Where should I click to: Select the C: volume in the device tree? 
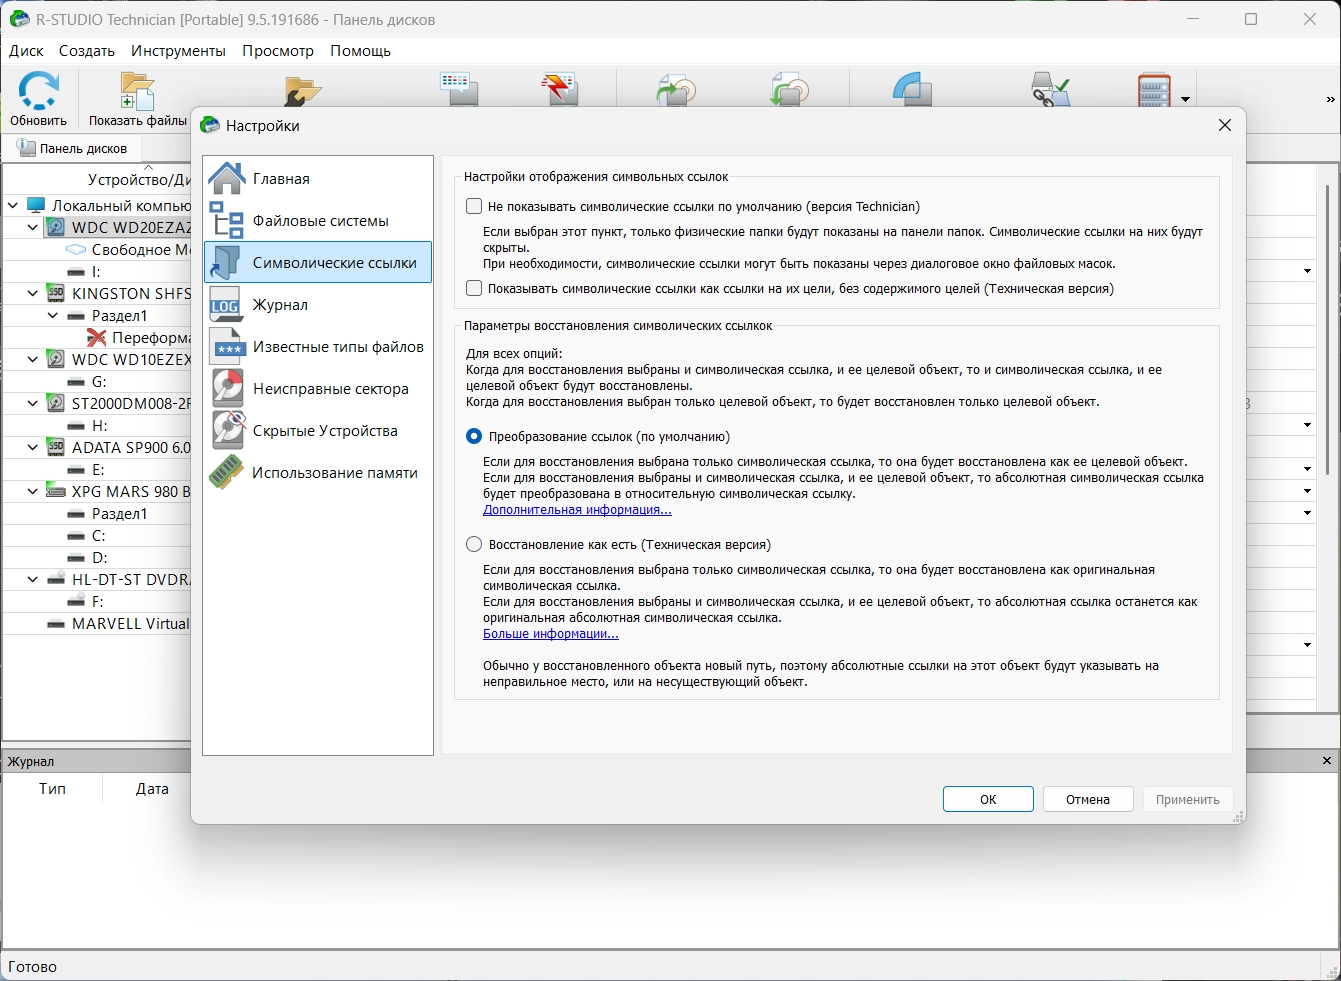click(98, 535)
